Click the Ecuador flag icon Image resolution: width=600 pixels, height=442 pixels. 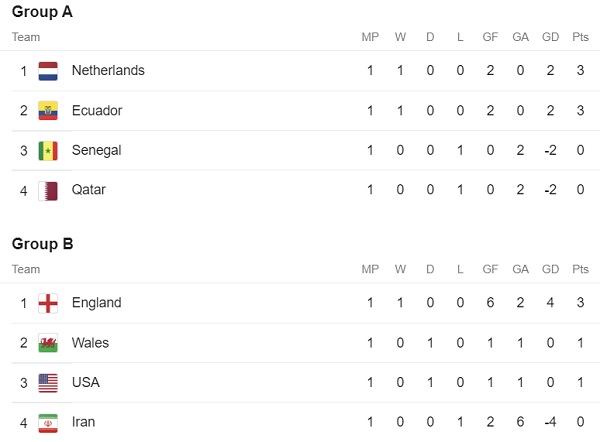pyautogui.click(x=48, y=111)
